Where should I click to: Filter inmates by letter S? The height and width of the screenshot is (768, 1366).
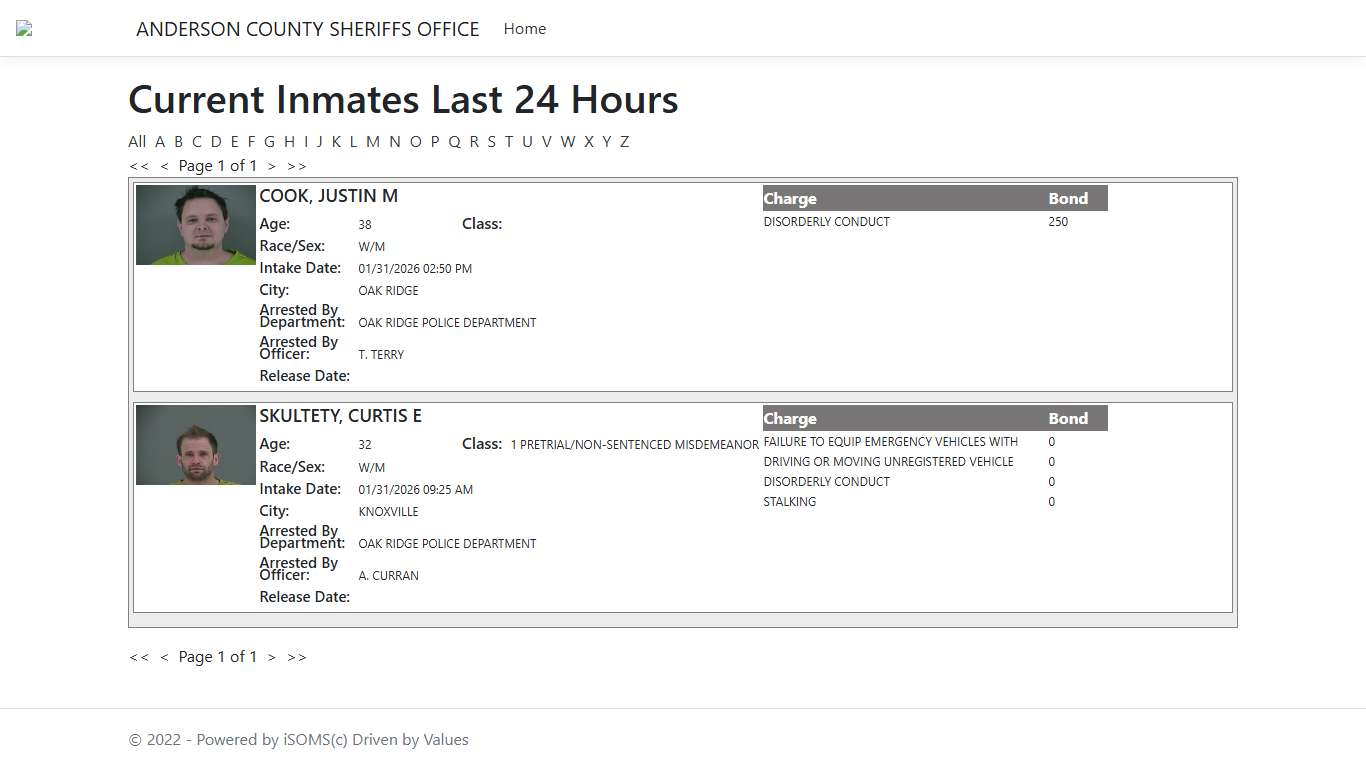click(x=491, y=141)
